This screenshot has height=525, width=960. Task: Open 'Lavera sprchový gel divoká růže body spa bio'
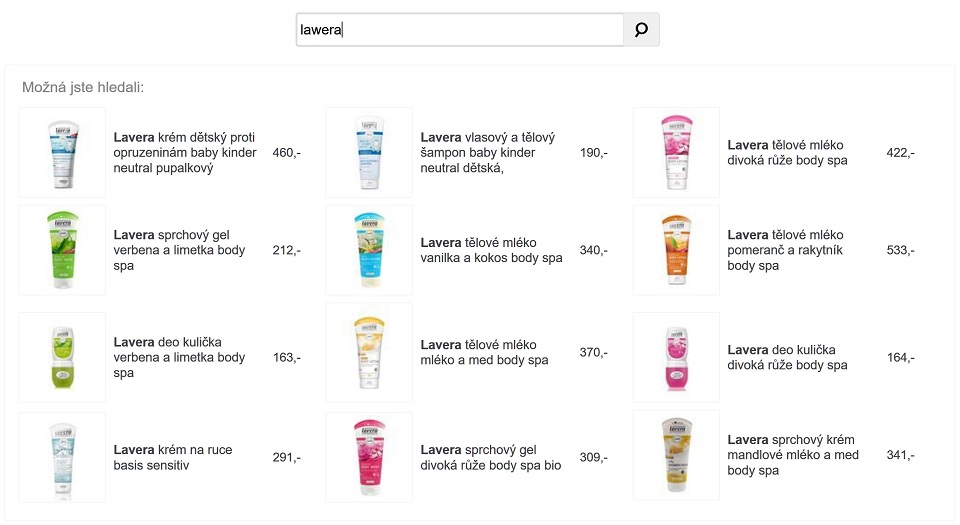tap(490, 457)
